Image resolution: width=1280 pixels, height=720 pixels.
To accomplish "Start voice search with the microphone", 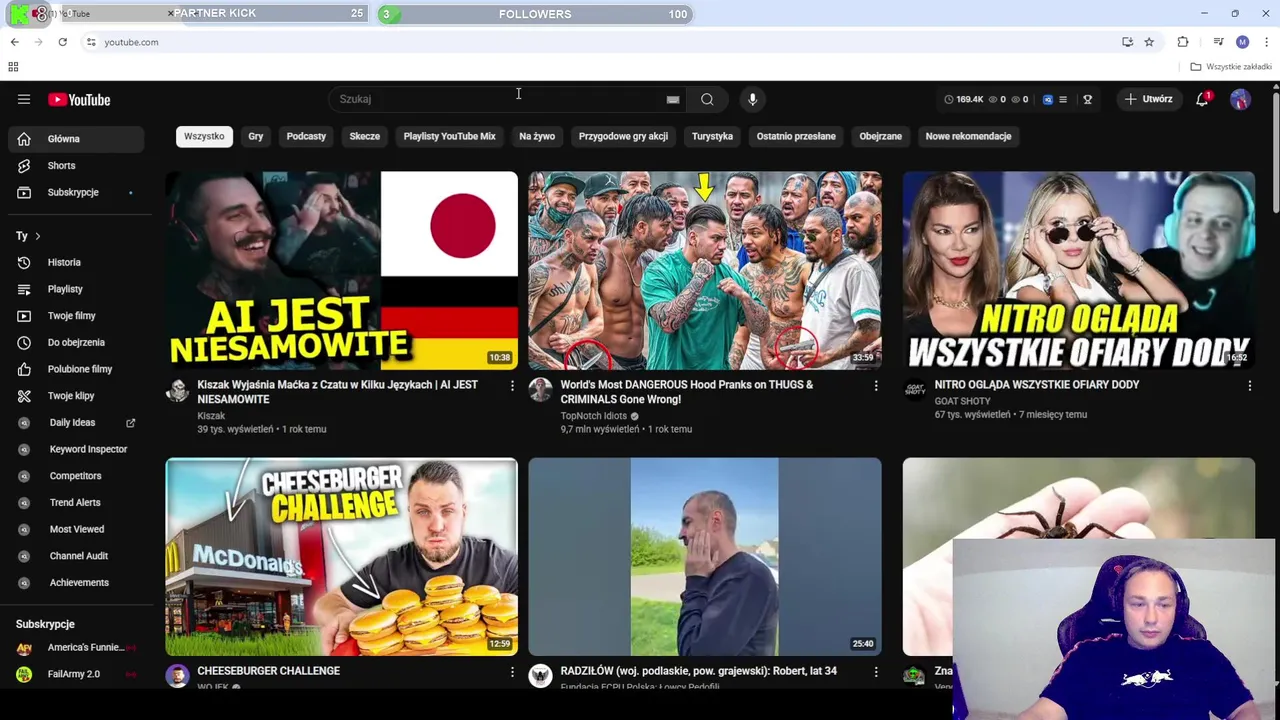I will [753, 99].
